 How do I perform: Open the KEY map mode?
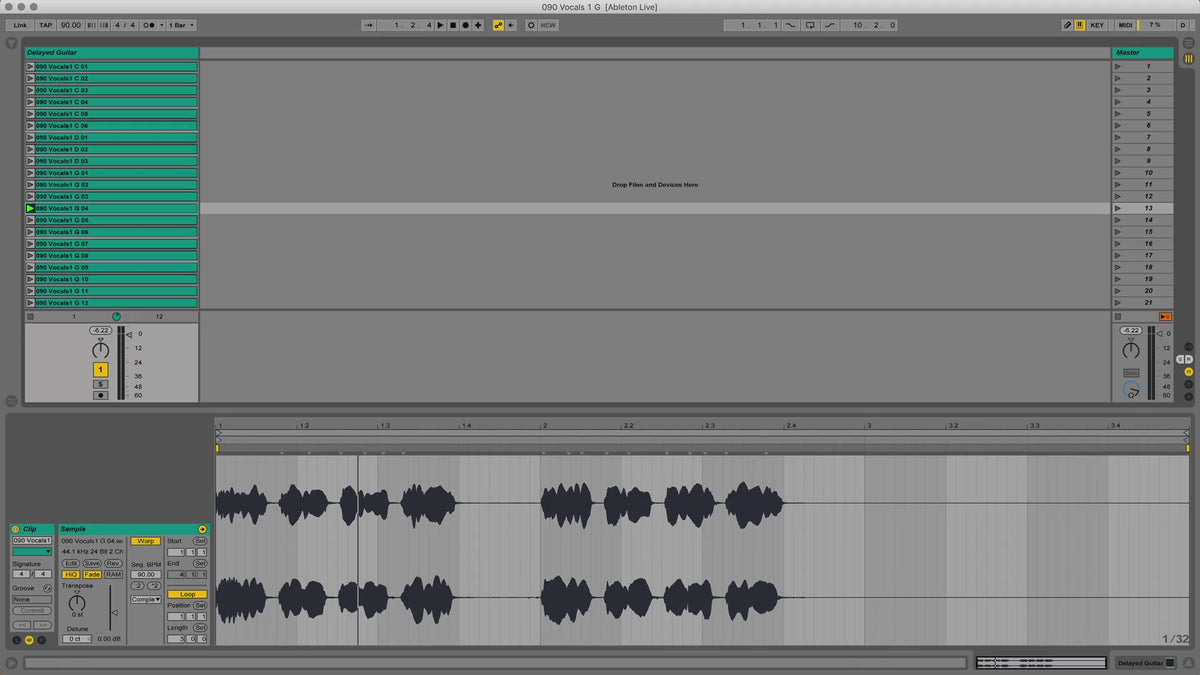[x=1097, y=25]
